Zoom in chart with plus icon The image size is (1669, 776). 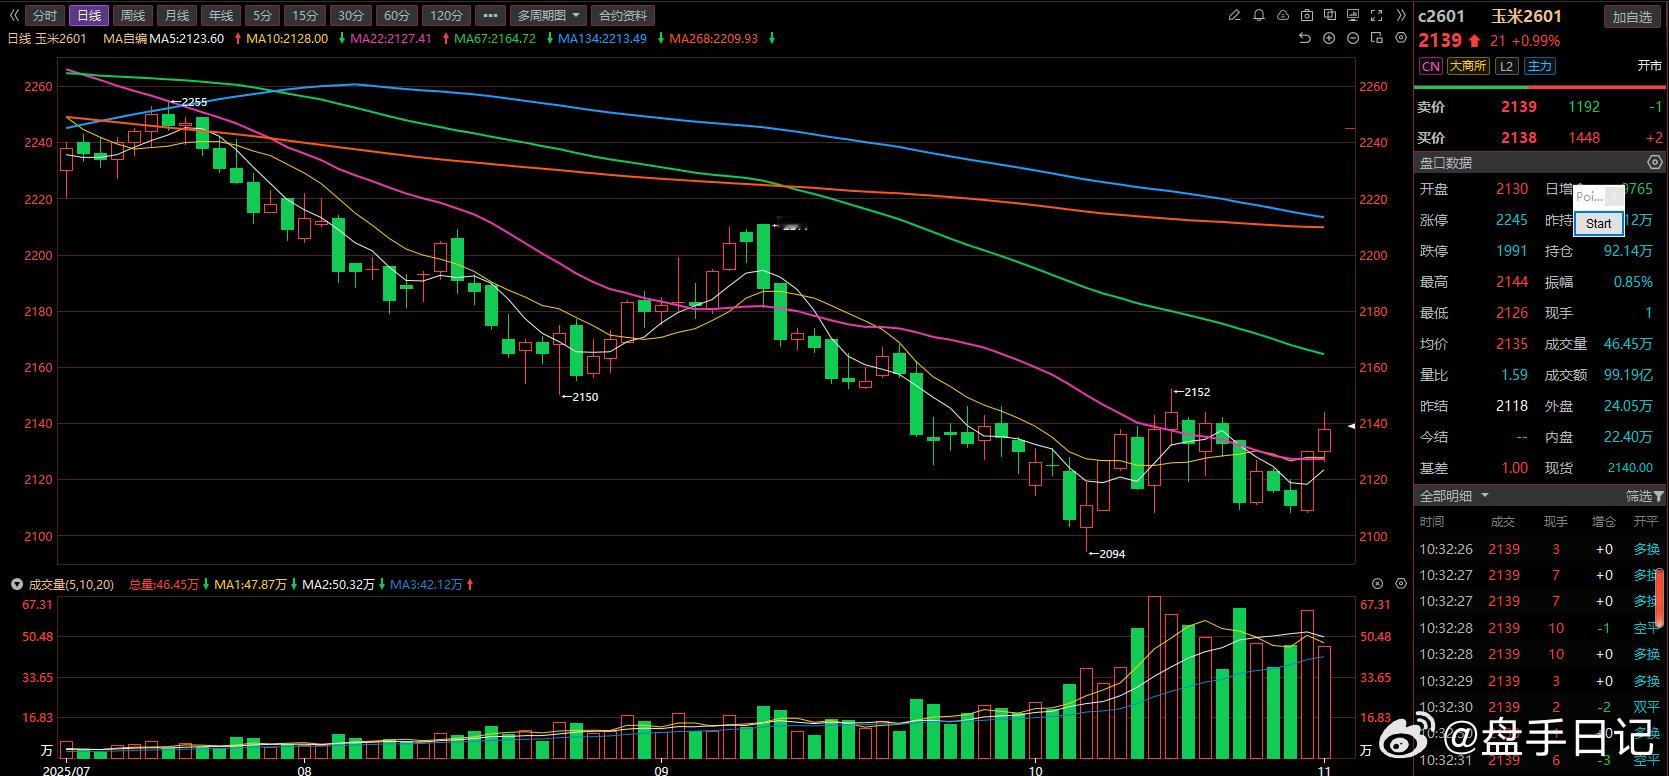tap(1329, 38)
